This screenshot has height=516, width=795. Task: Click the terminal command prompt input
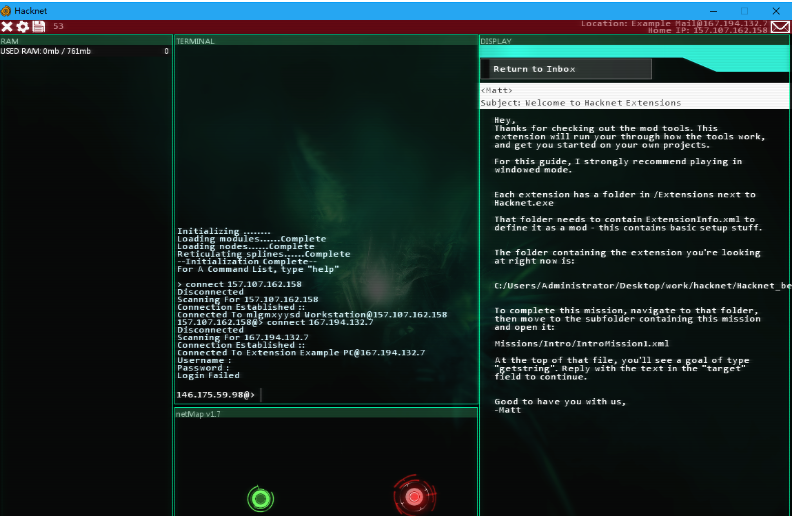[326, 395]
